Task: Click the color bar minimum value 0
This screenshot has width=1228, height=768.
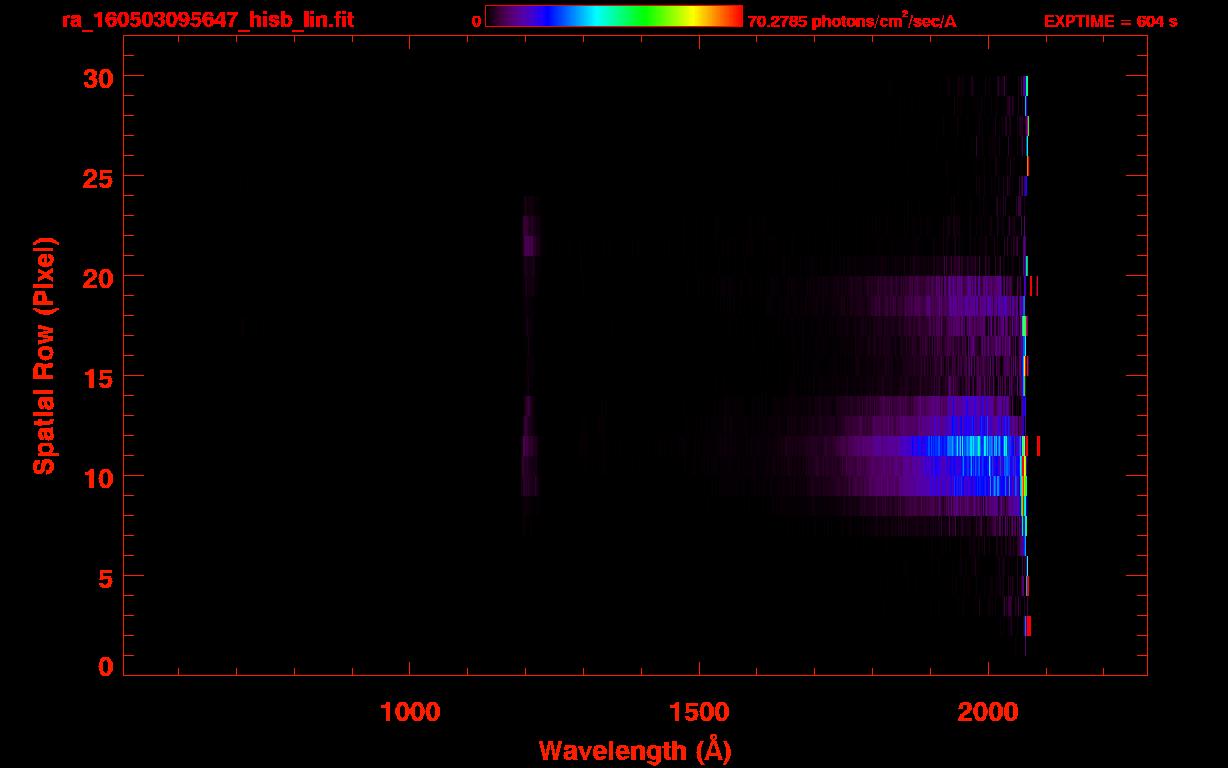Action: (477, 21)
